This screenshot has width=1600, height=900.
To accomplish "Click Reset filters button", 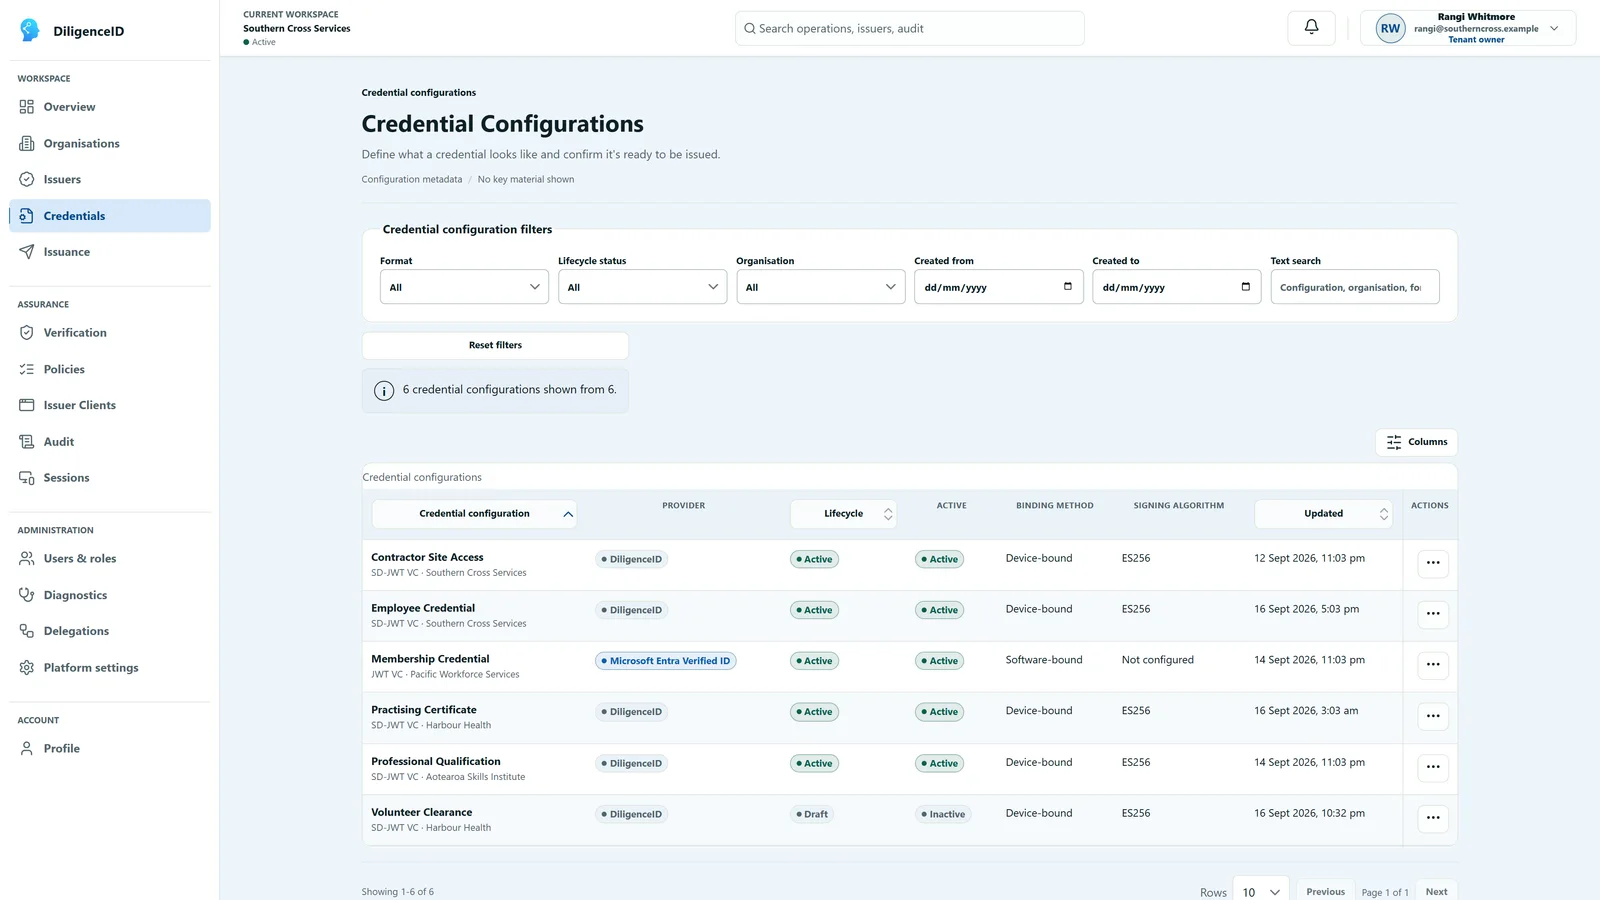I will [x=495, y=345].
